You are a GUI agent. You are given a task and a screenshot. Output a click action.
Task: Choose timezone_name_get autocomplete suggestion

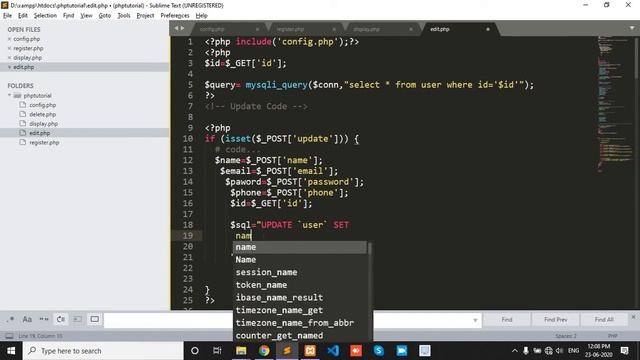coord(300,310)
